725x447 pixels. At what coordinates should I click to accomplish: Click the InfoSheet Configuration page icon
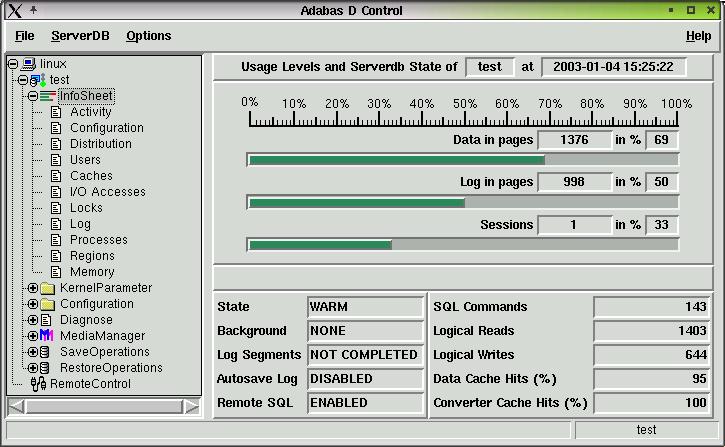(56, 128)
